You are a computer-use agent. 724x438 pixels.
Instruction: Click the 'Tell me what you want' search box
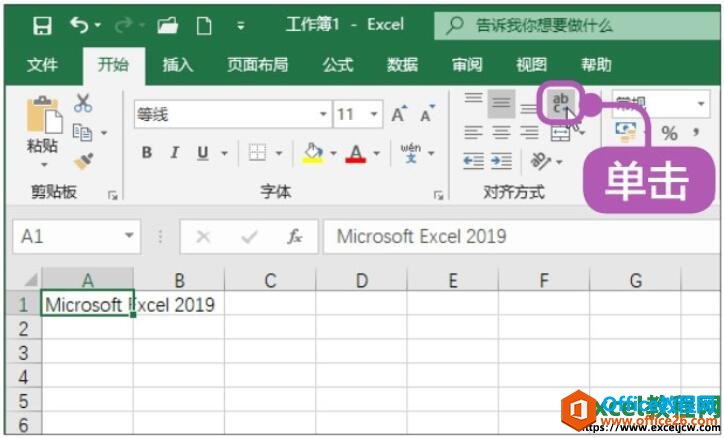[x=577, y=25]
